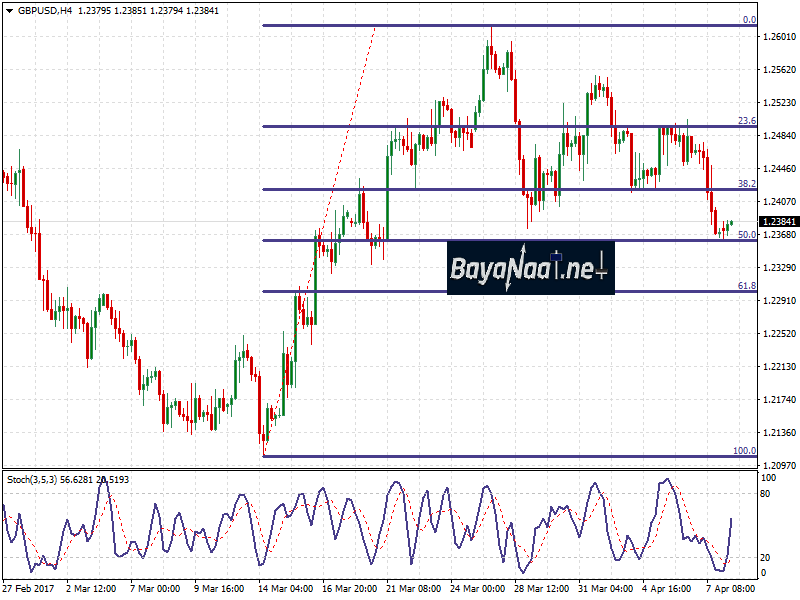Click the 27 Feb 2017 date label

click(28, 588)
